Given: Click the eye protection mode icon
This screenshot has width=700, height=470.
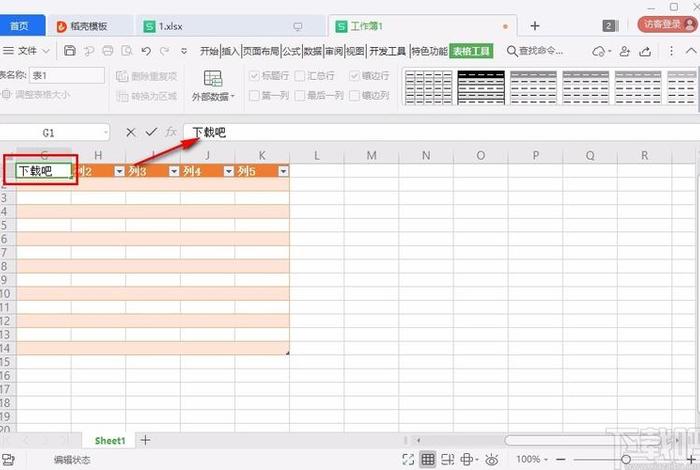Looking at the screenshot, I should (492, 459).
